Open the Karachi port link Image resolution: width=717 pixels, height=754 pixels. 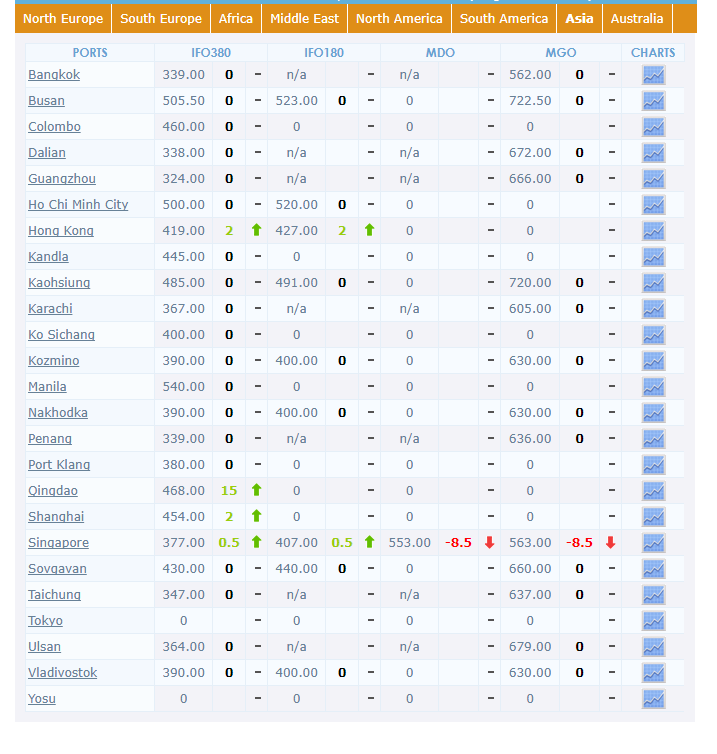point(50,309)
